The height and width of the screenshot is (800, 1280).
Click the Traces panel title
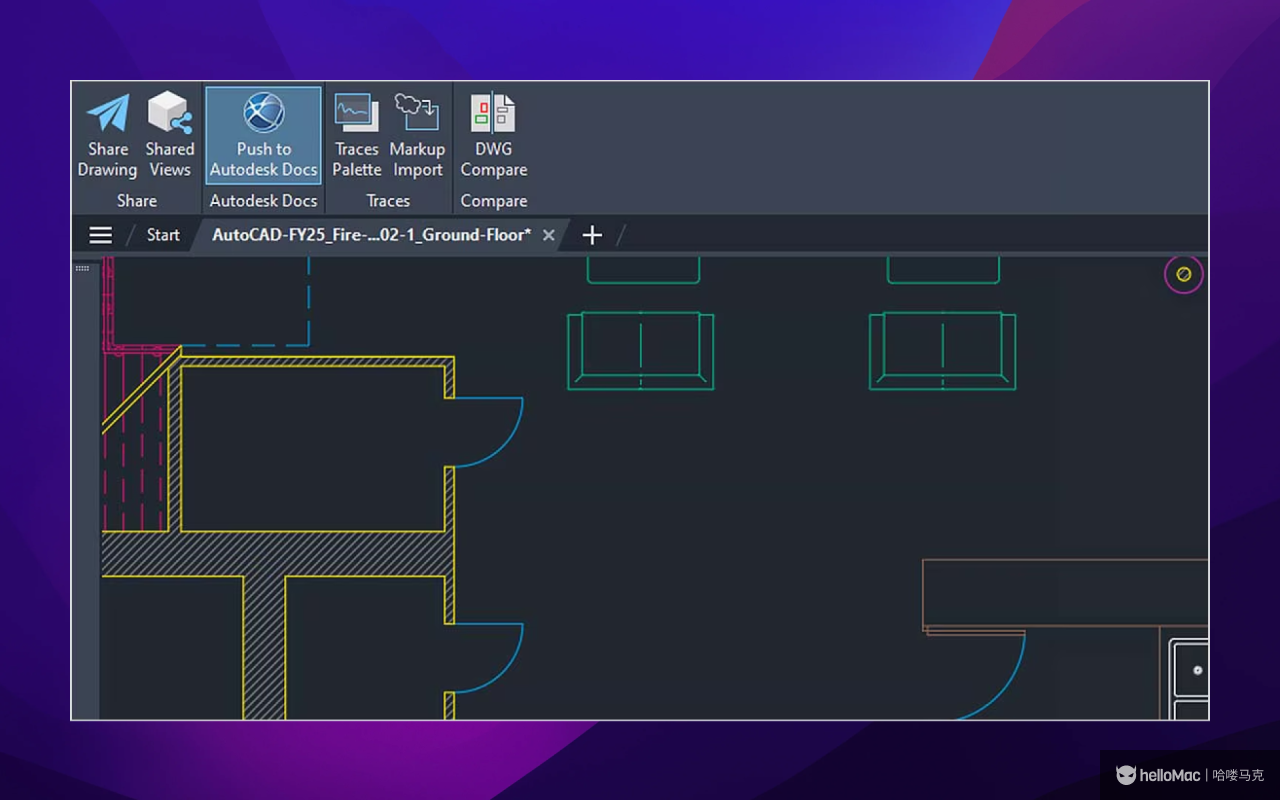coord(388,201)
